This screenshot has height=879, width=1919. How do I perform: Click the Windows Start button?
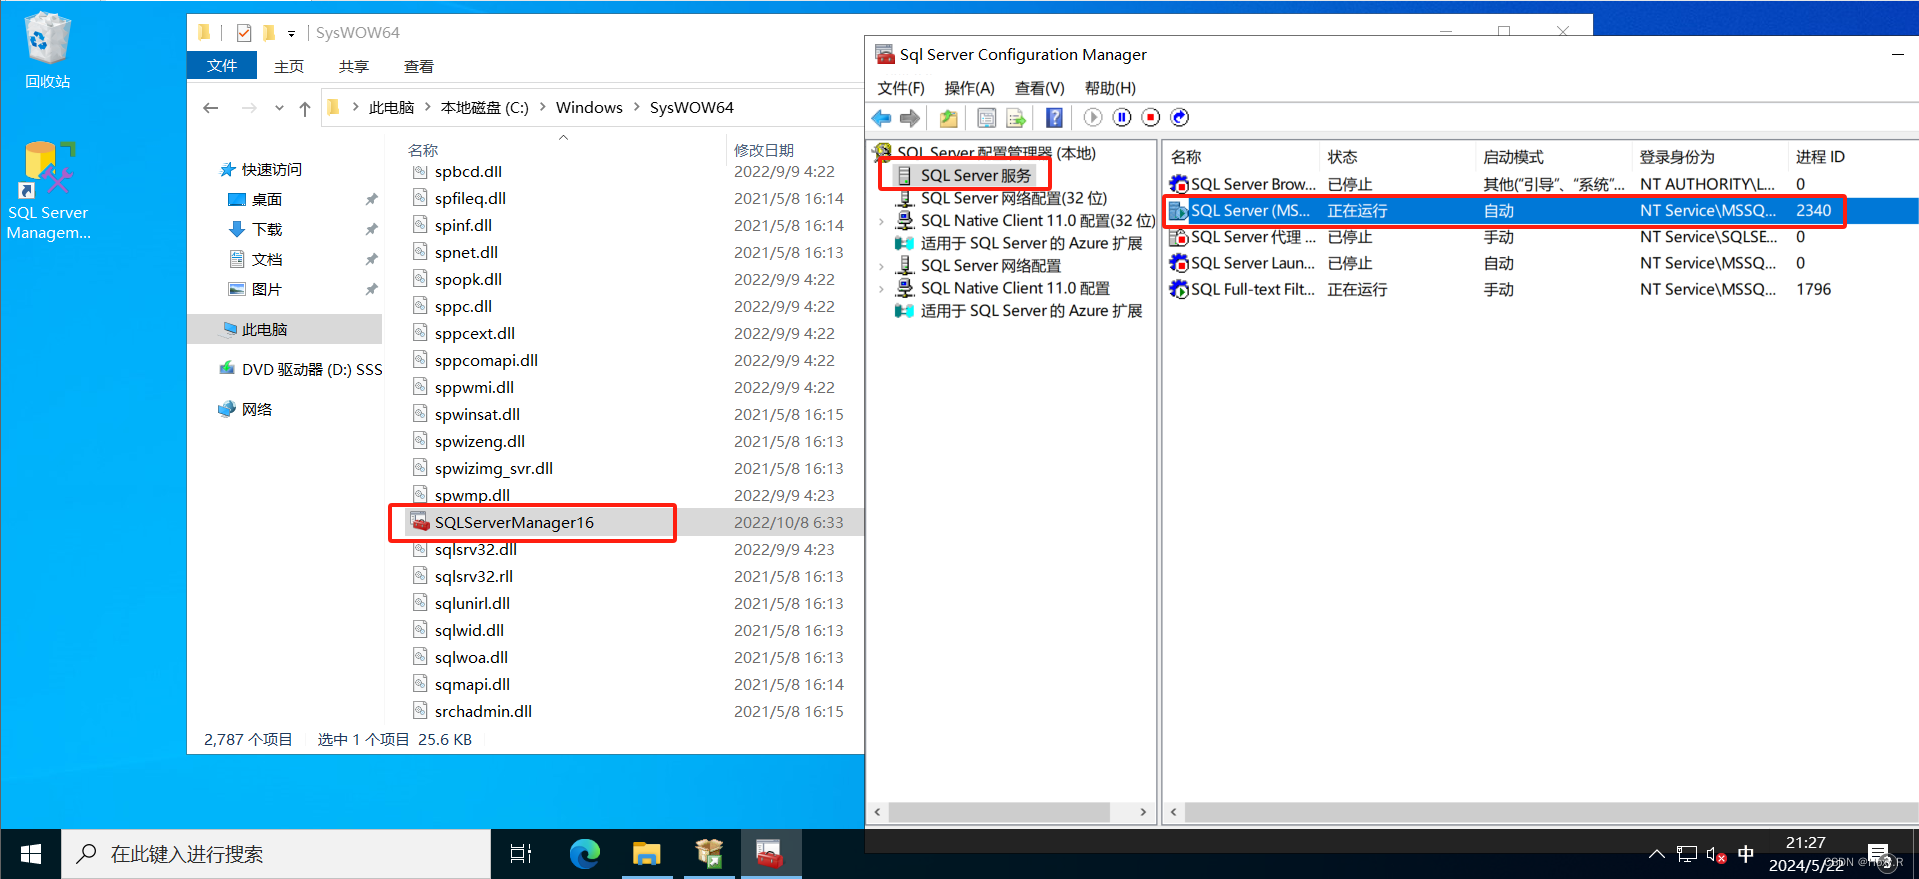31,854
